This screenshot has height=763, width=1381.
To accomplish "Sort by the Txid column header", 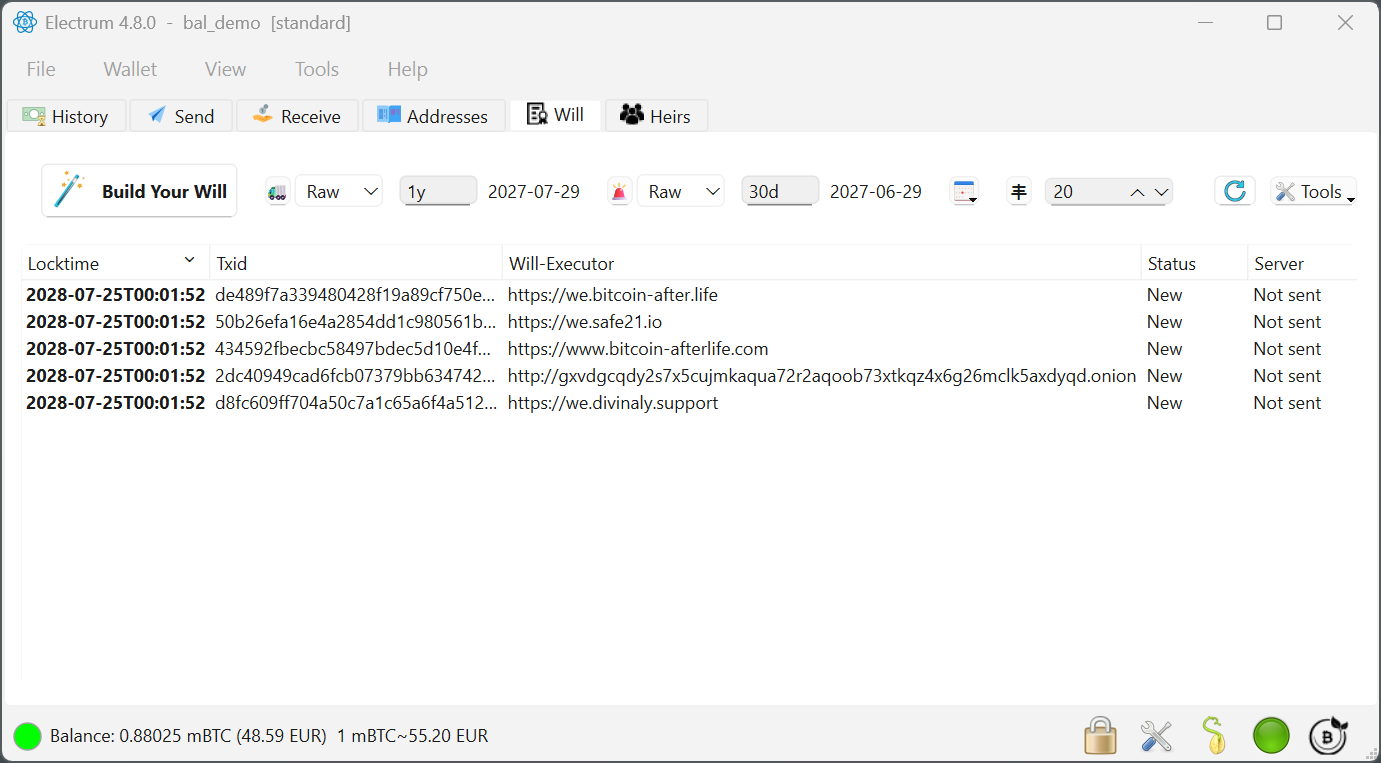I will (x=356, y=264).
